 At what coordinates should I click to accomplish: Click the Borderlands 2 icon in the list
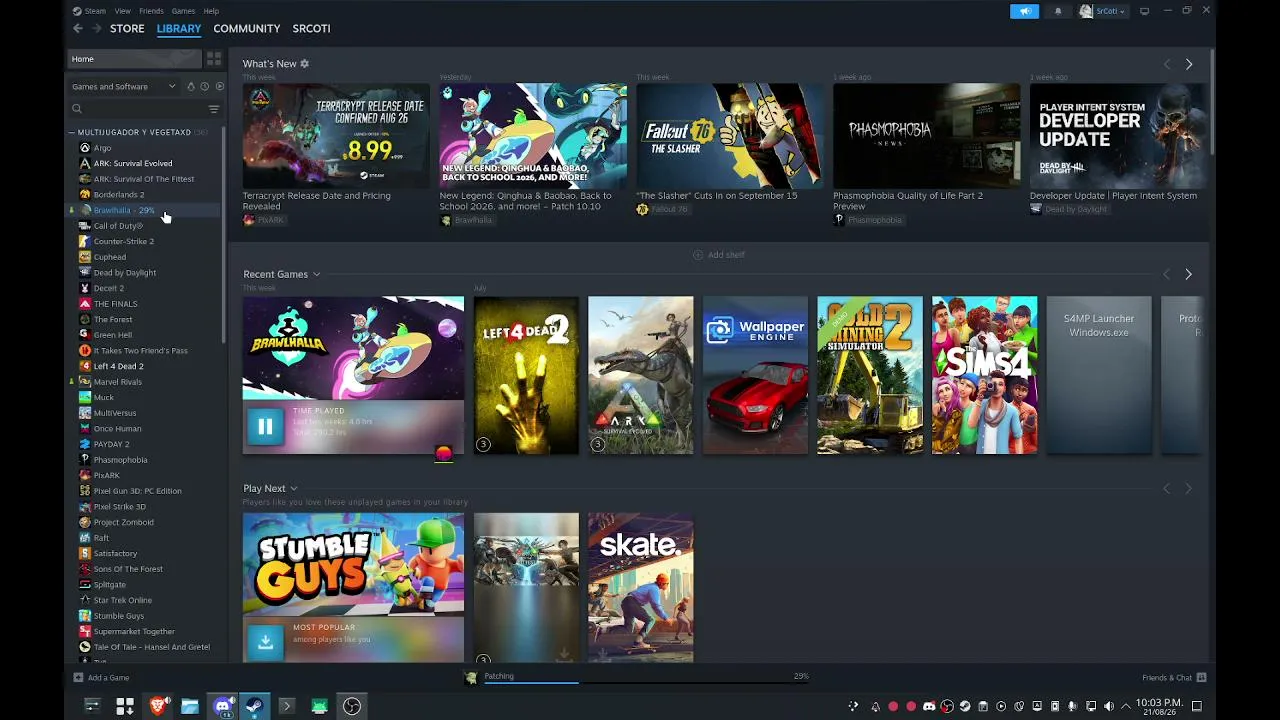pyautogui.click(x=85, y=194)
